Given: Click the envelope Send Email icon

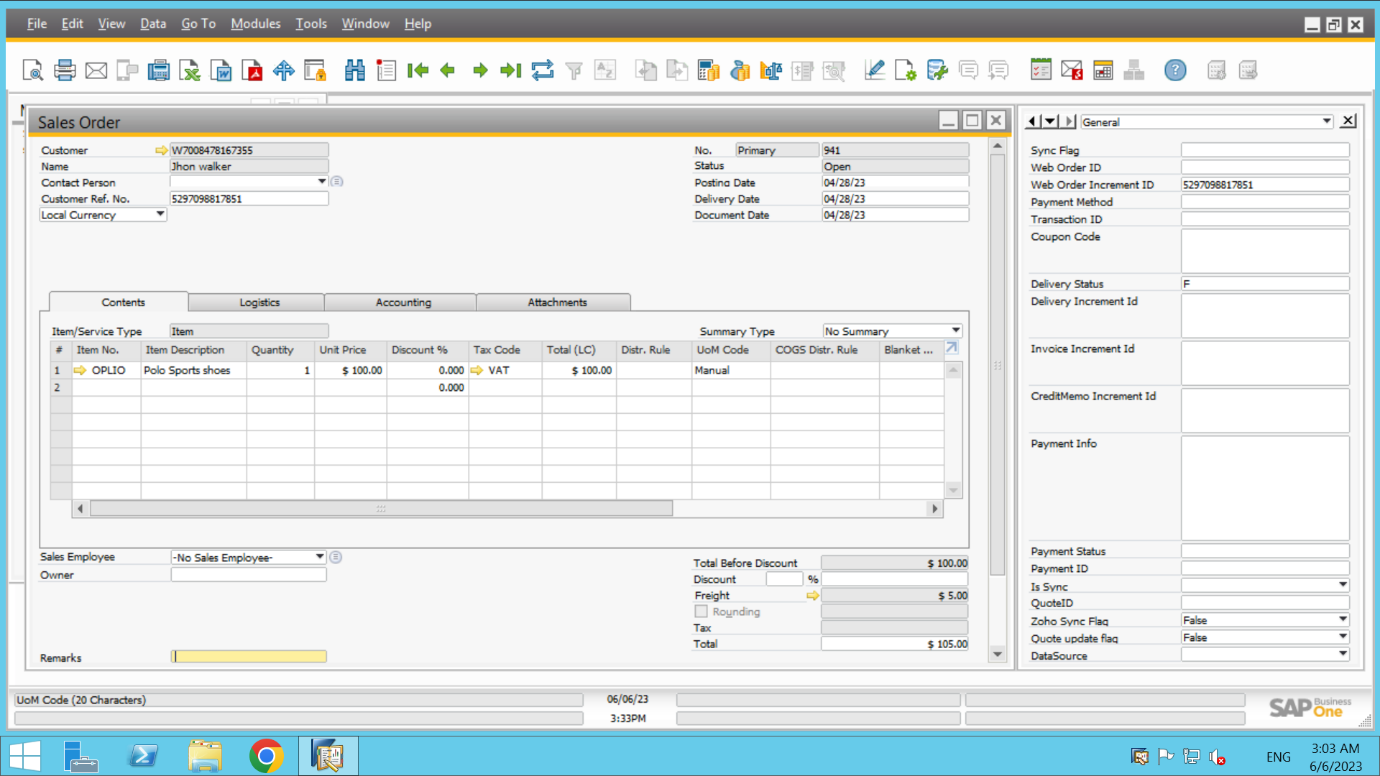Looking at the screenshot, I should click(96, 70).
